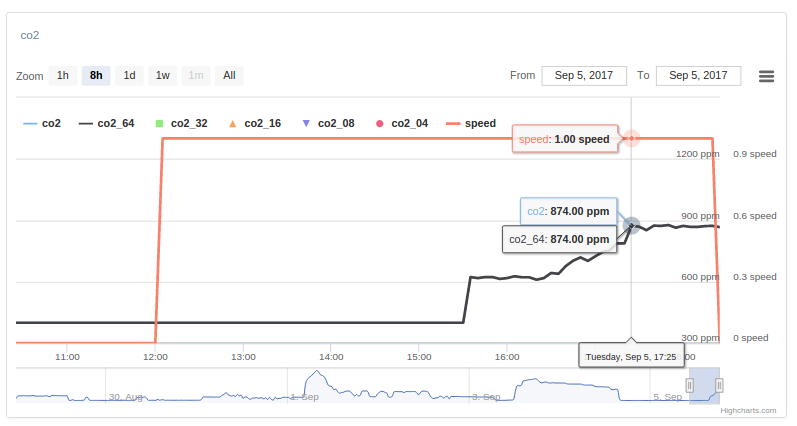Hide the co2_64 series via legend

pos(107,124)
